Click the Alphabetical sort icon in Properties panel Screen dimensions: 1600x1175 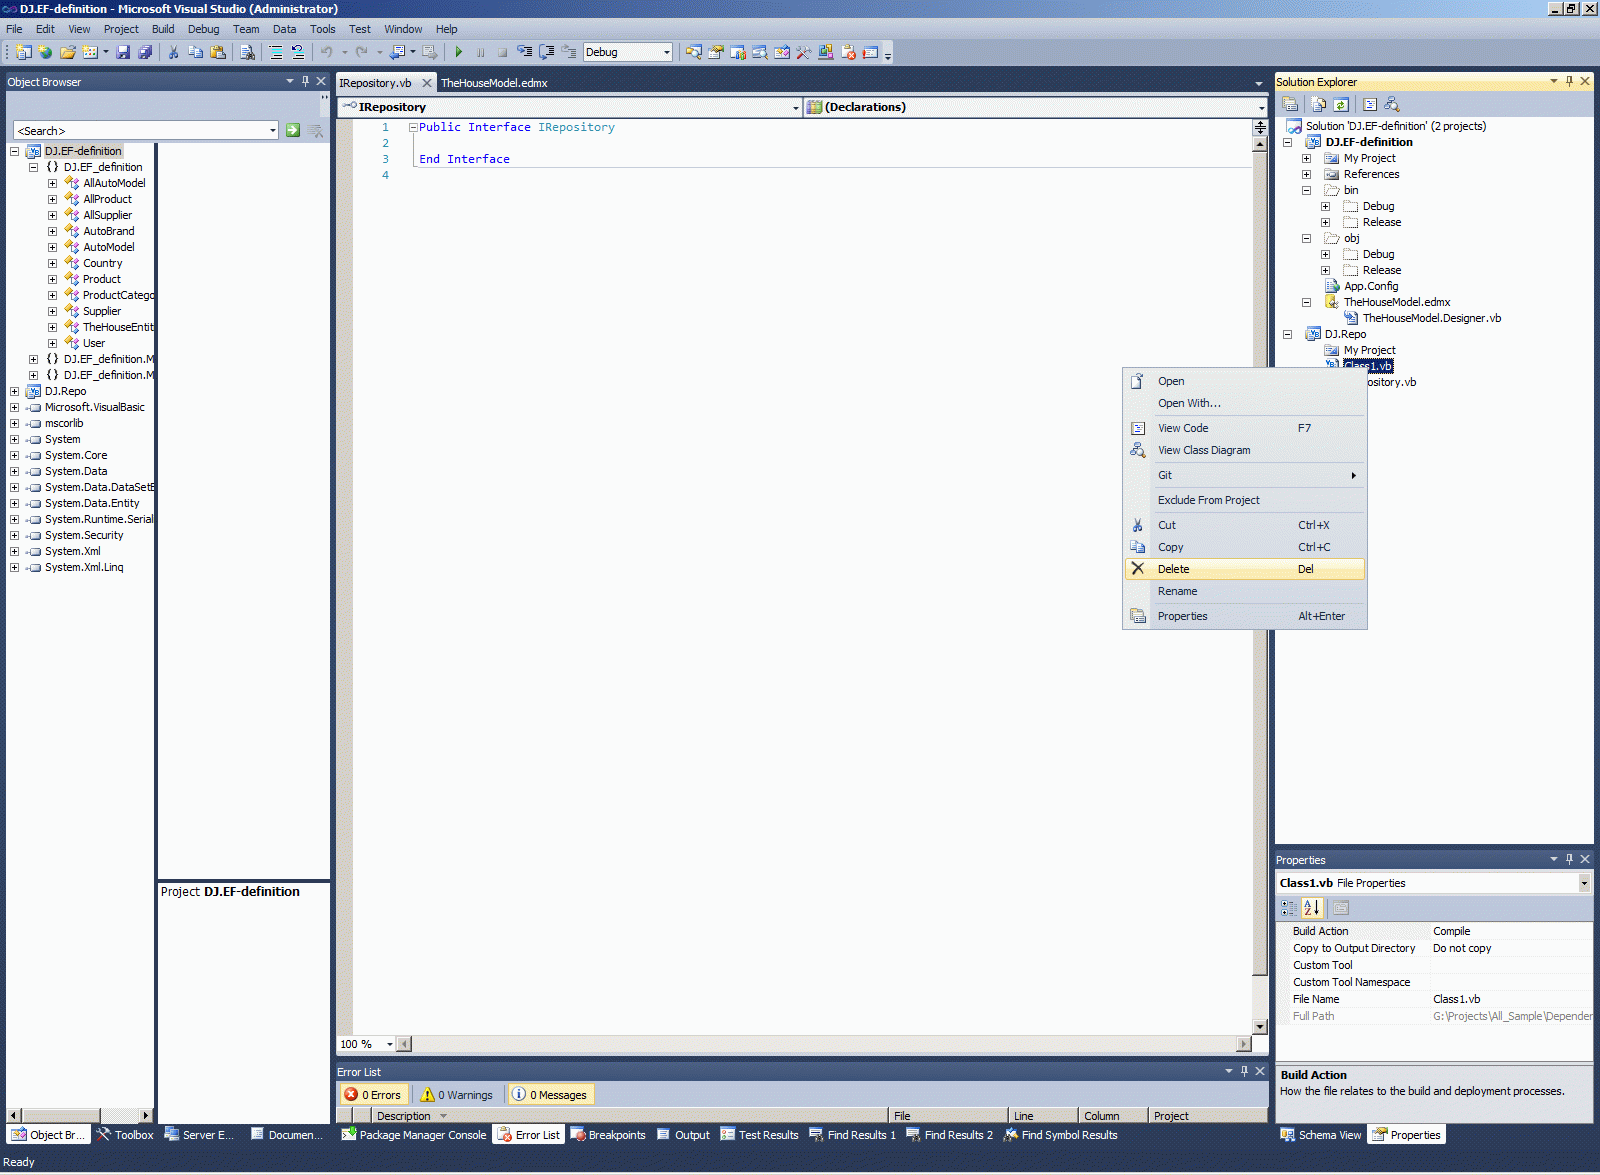coord(1312,908)
